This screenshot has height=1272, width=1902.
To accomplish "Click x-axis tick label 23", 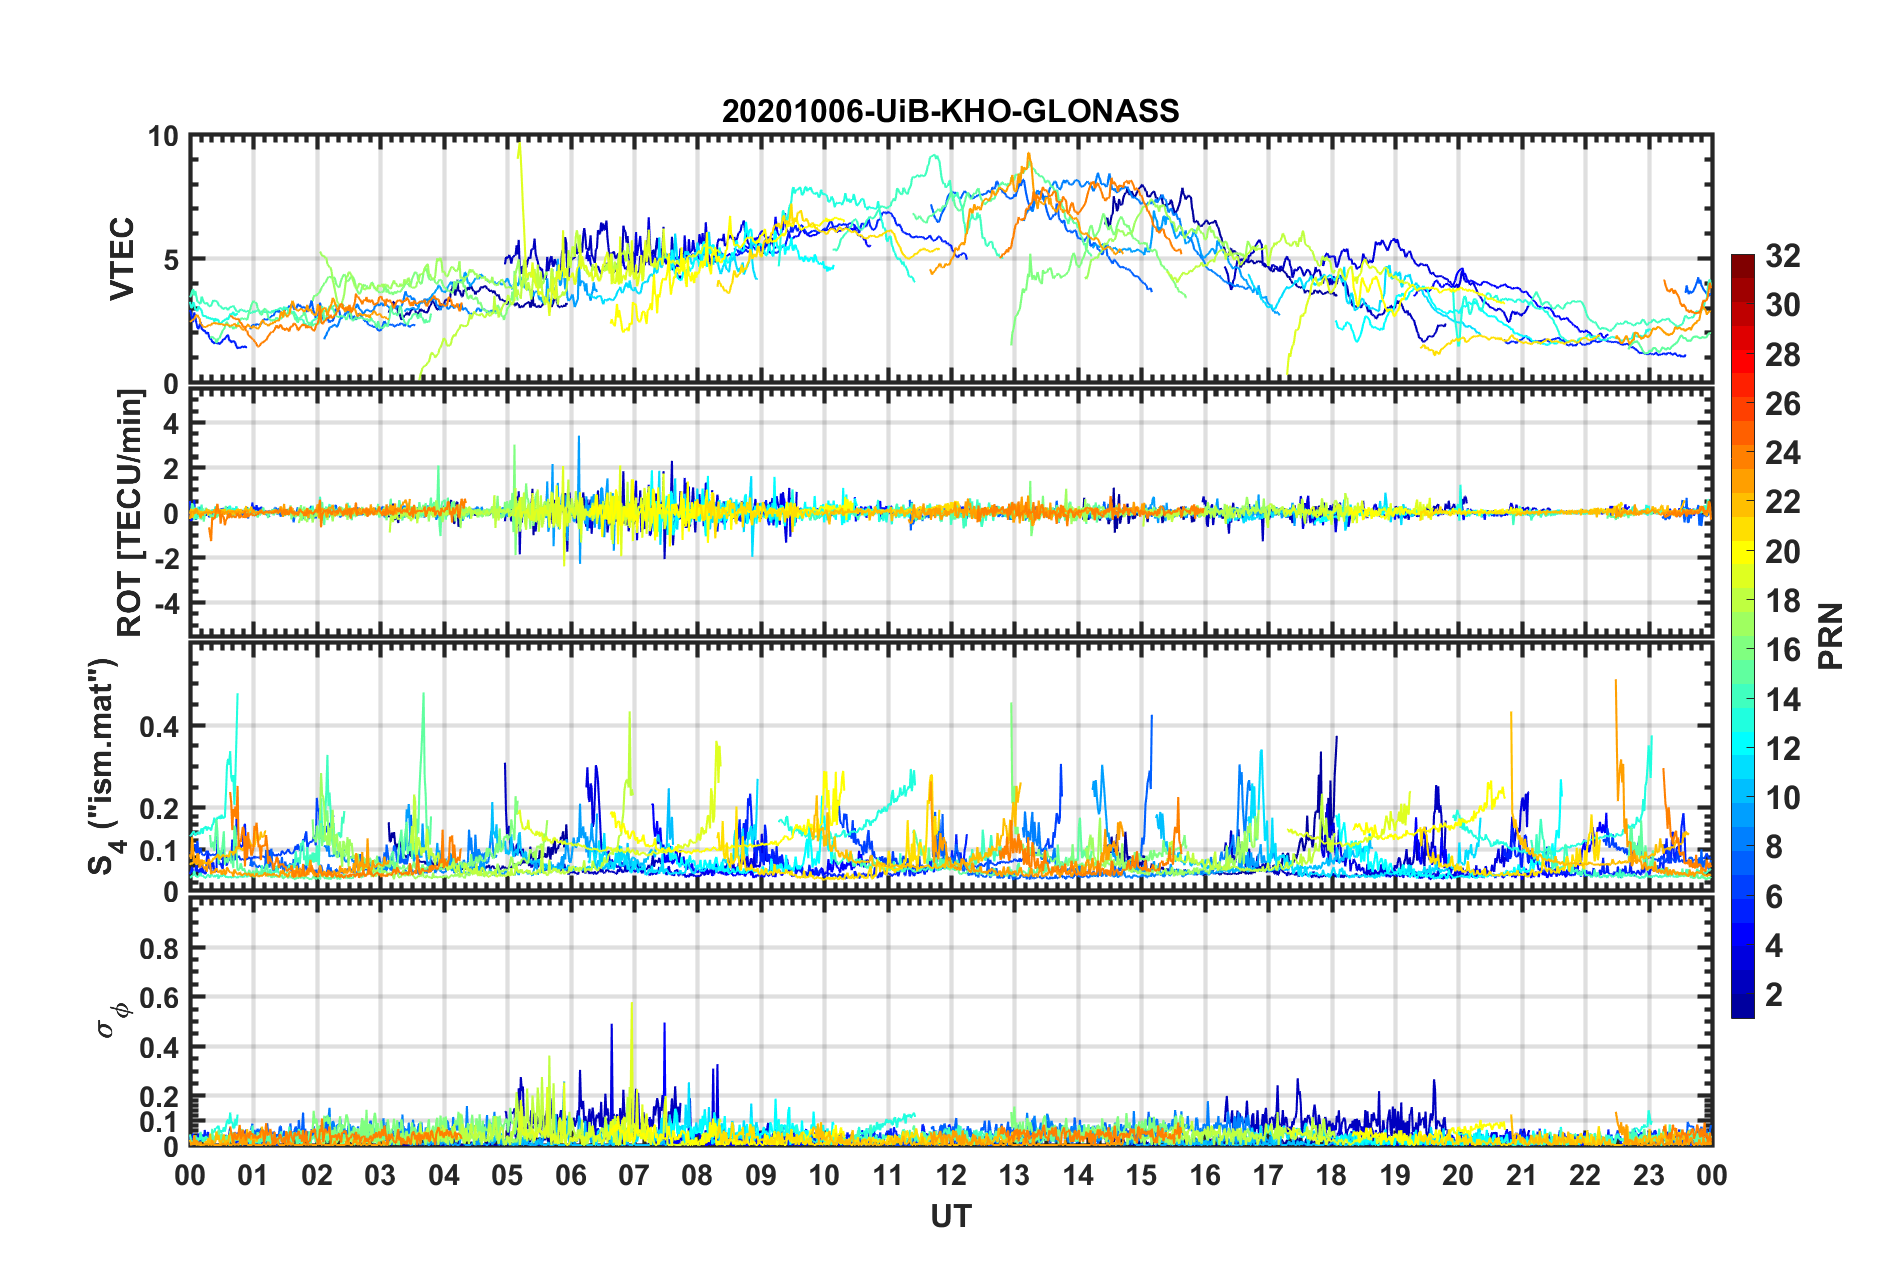I will pyautogui.click(x=1649, y=1175).
